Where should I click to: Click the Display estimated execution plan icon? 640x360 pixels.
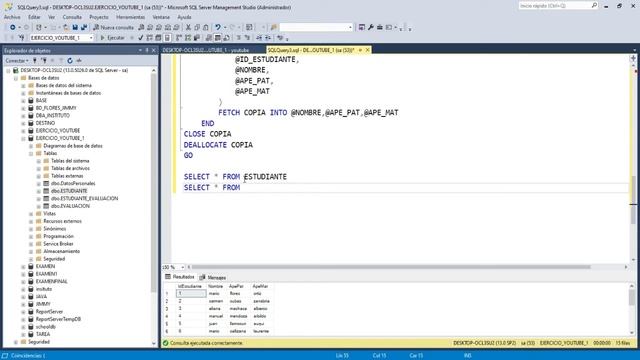pyautogui.click(x=149, y=38)
